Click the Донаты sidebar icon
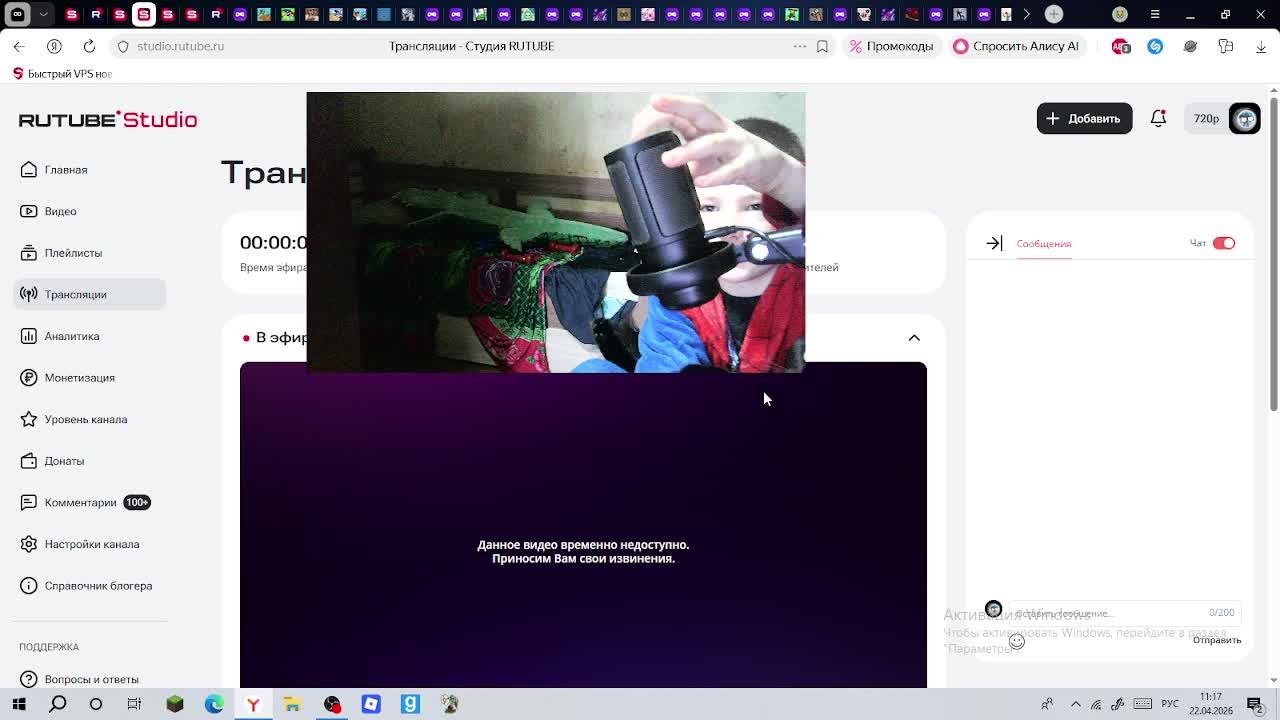1280x720 pixels. [29, 461]
